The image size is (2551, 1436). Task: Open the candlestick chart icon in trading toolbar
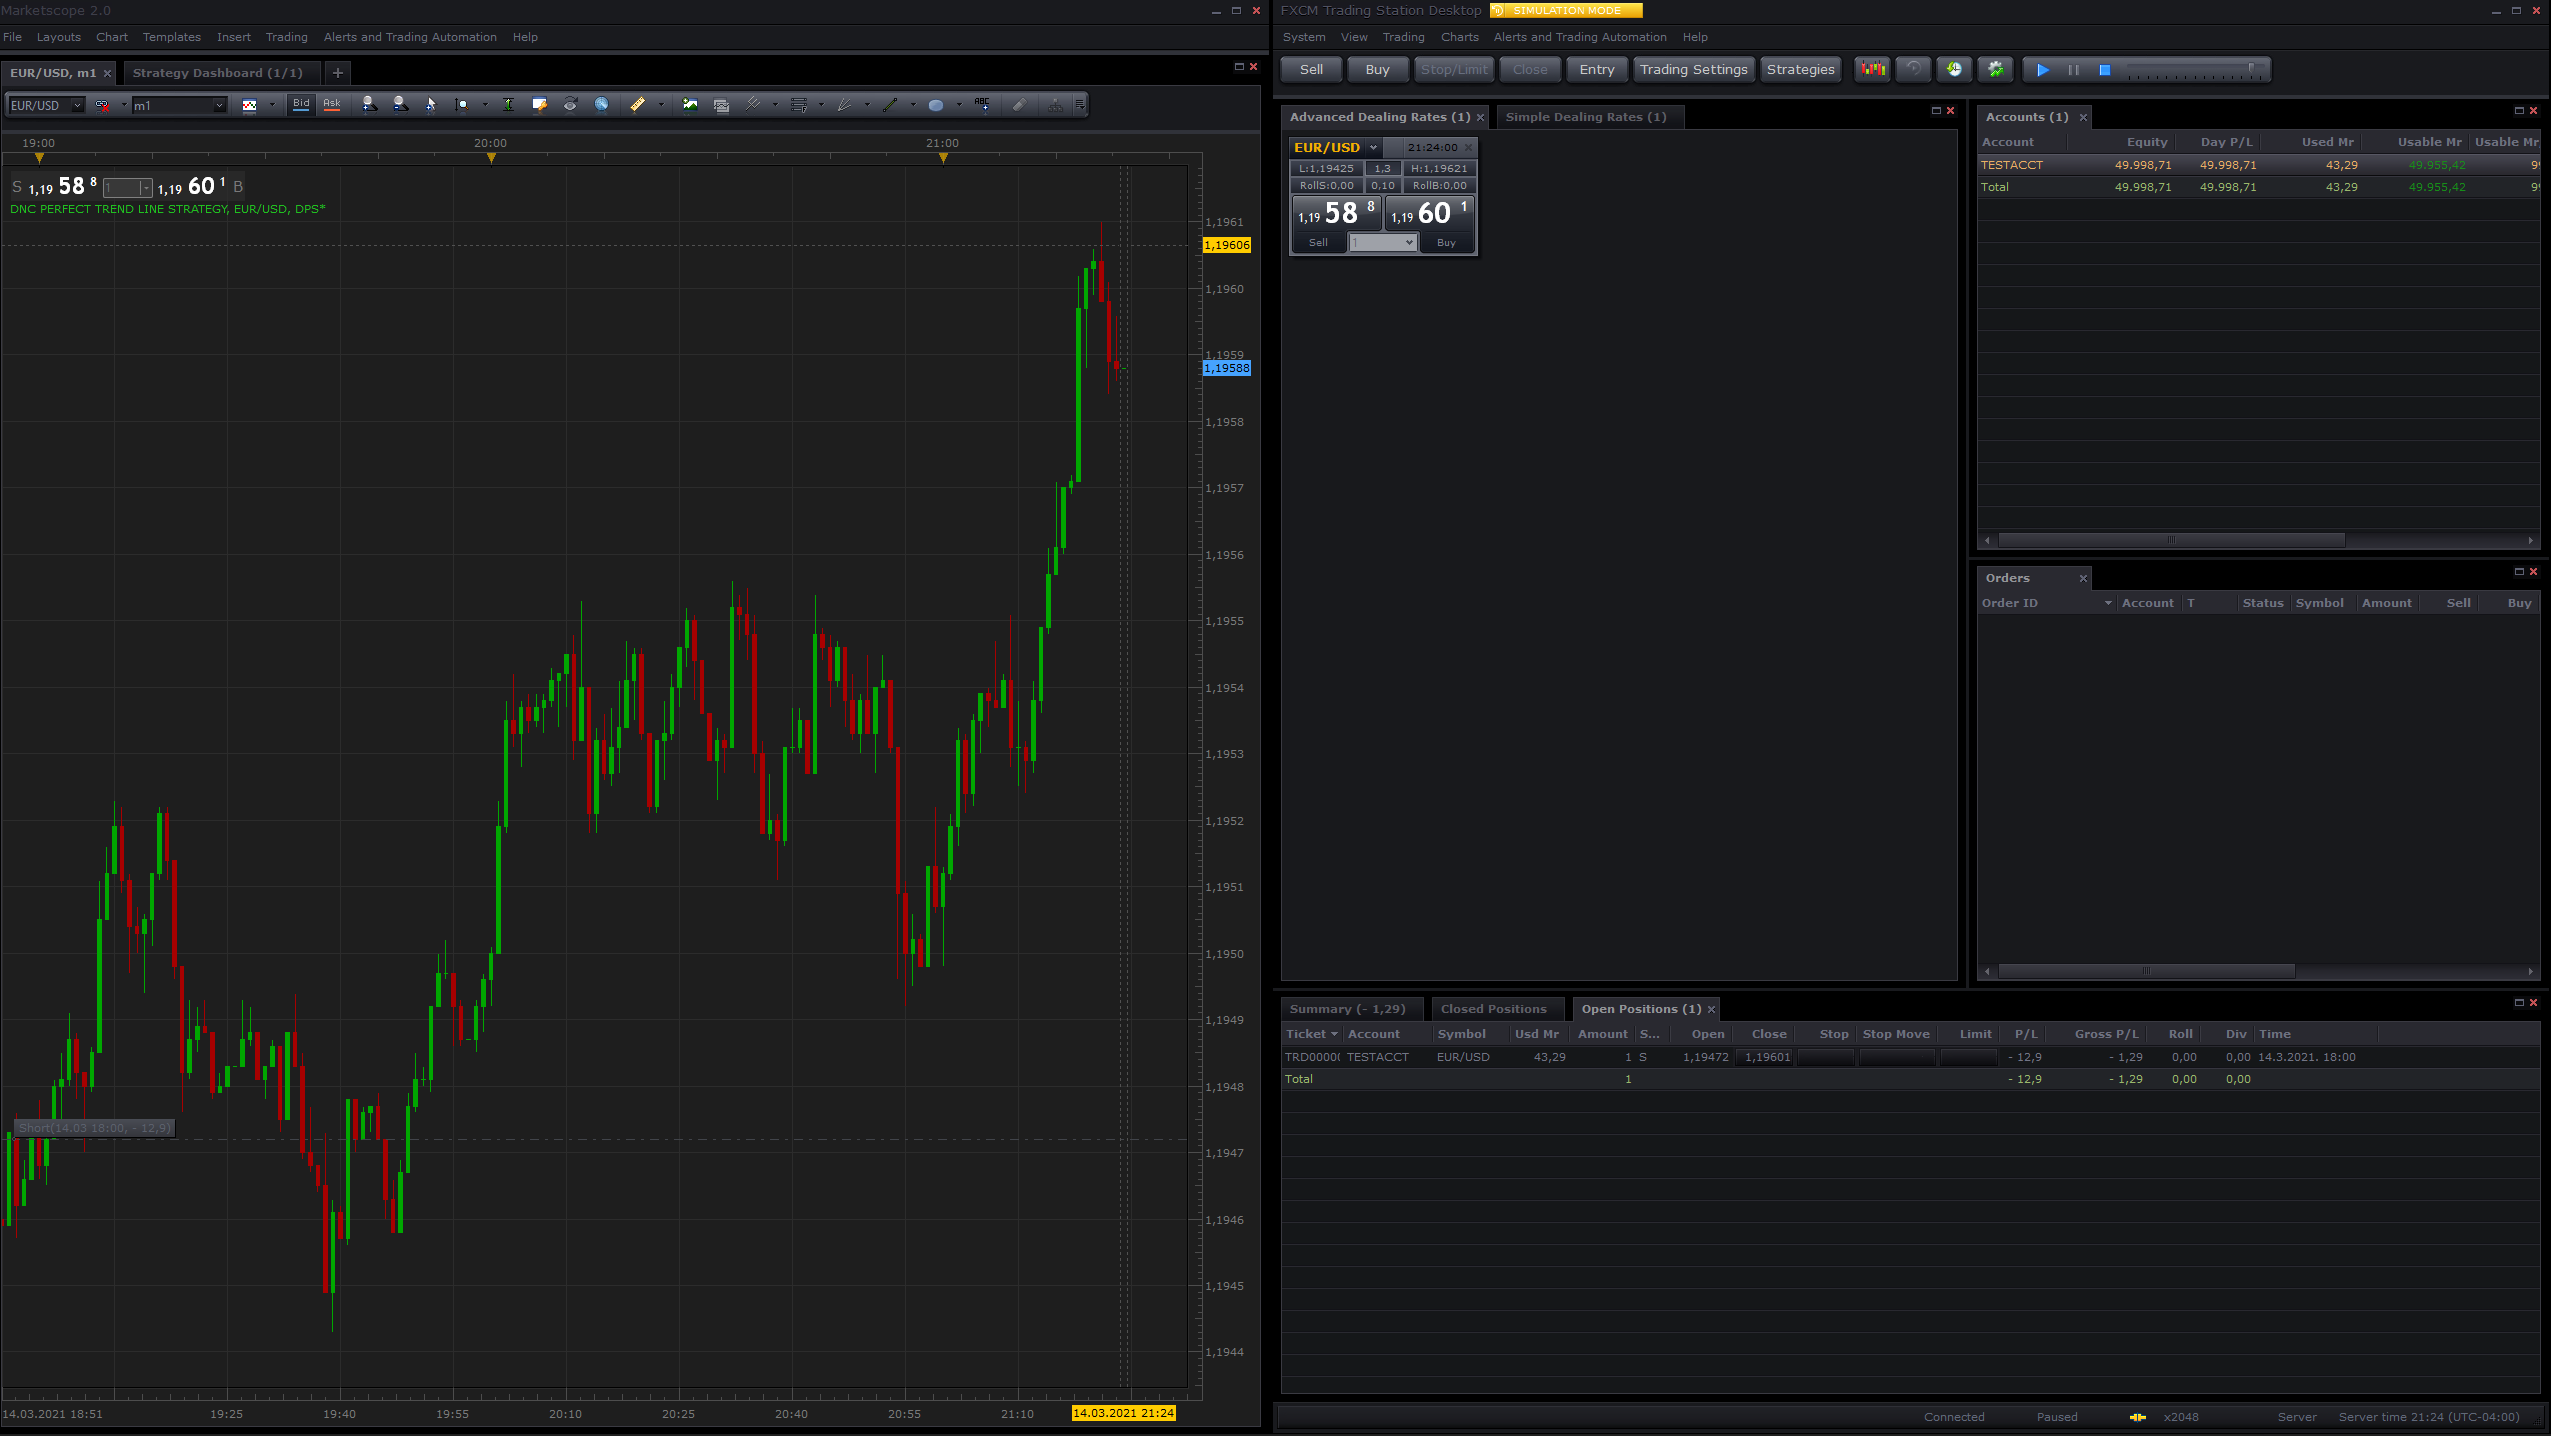click(x=1872, y=69)
